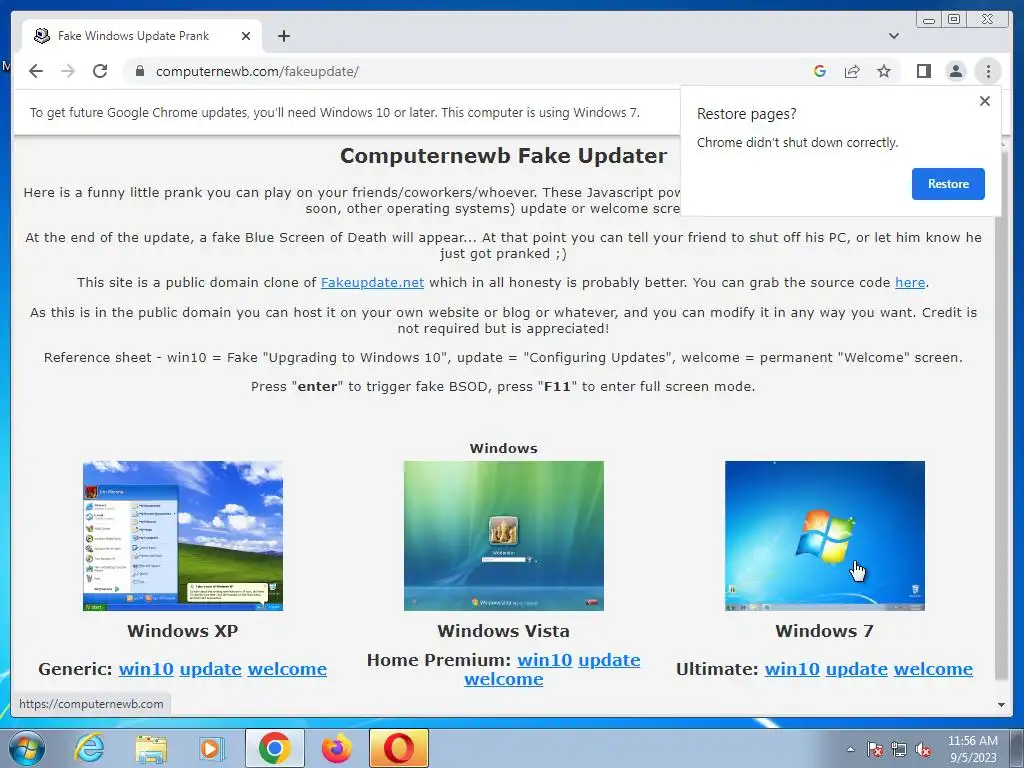Screen dimensions: 1024x768
Task: Click the Windows 7 thumbnail
Action: click(825, 536)
